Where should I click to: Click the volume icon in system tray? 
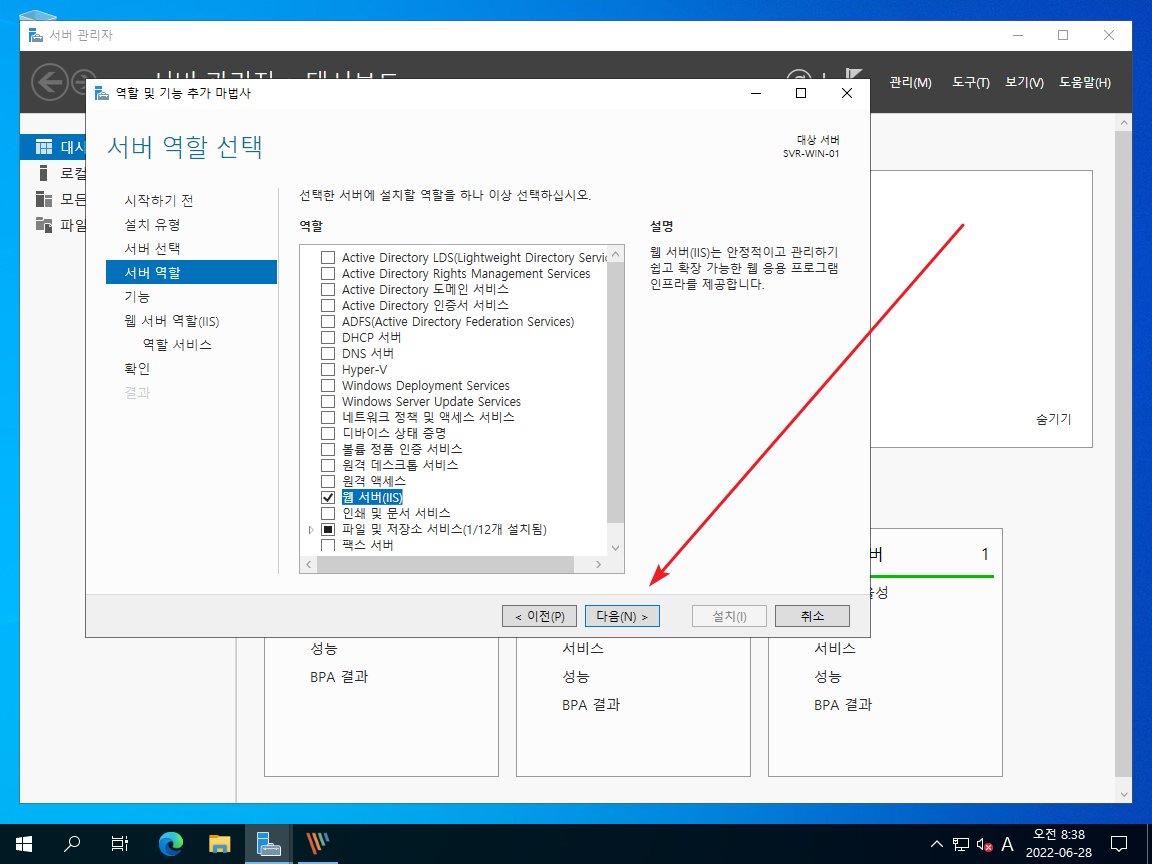click(x=984, y=845)
